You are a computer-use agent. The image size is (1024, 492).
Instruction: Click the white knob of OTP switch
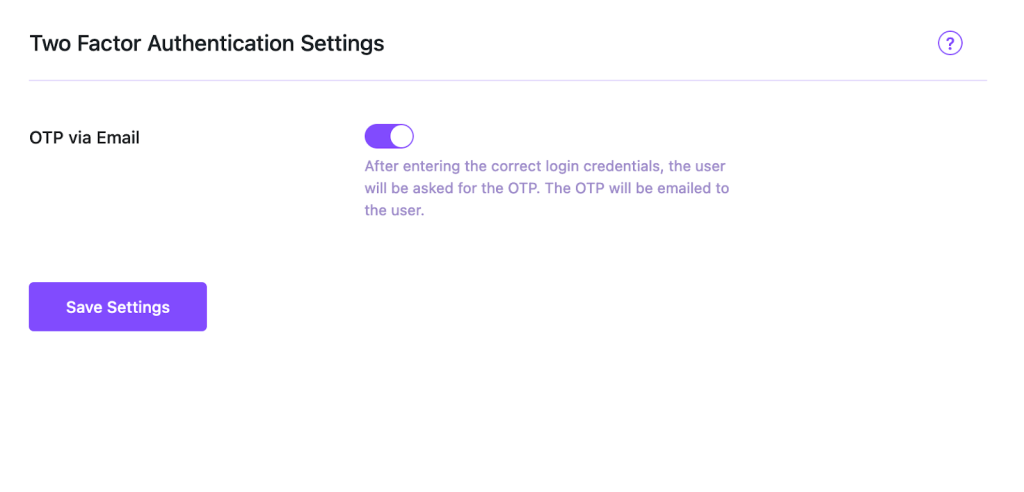point(401,136)
